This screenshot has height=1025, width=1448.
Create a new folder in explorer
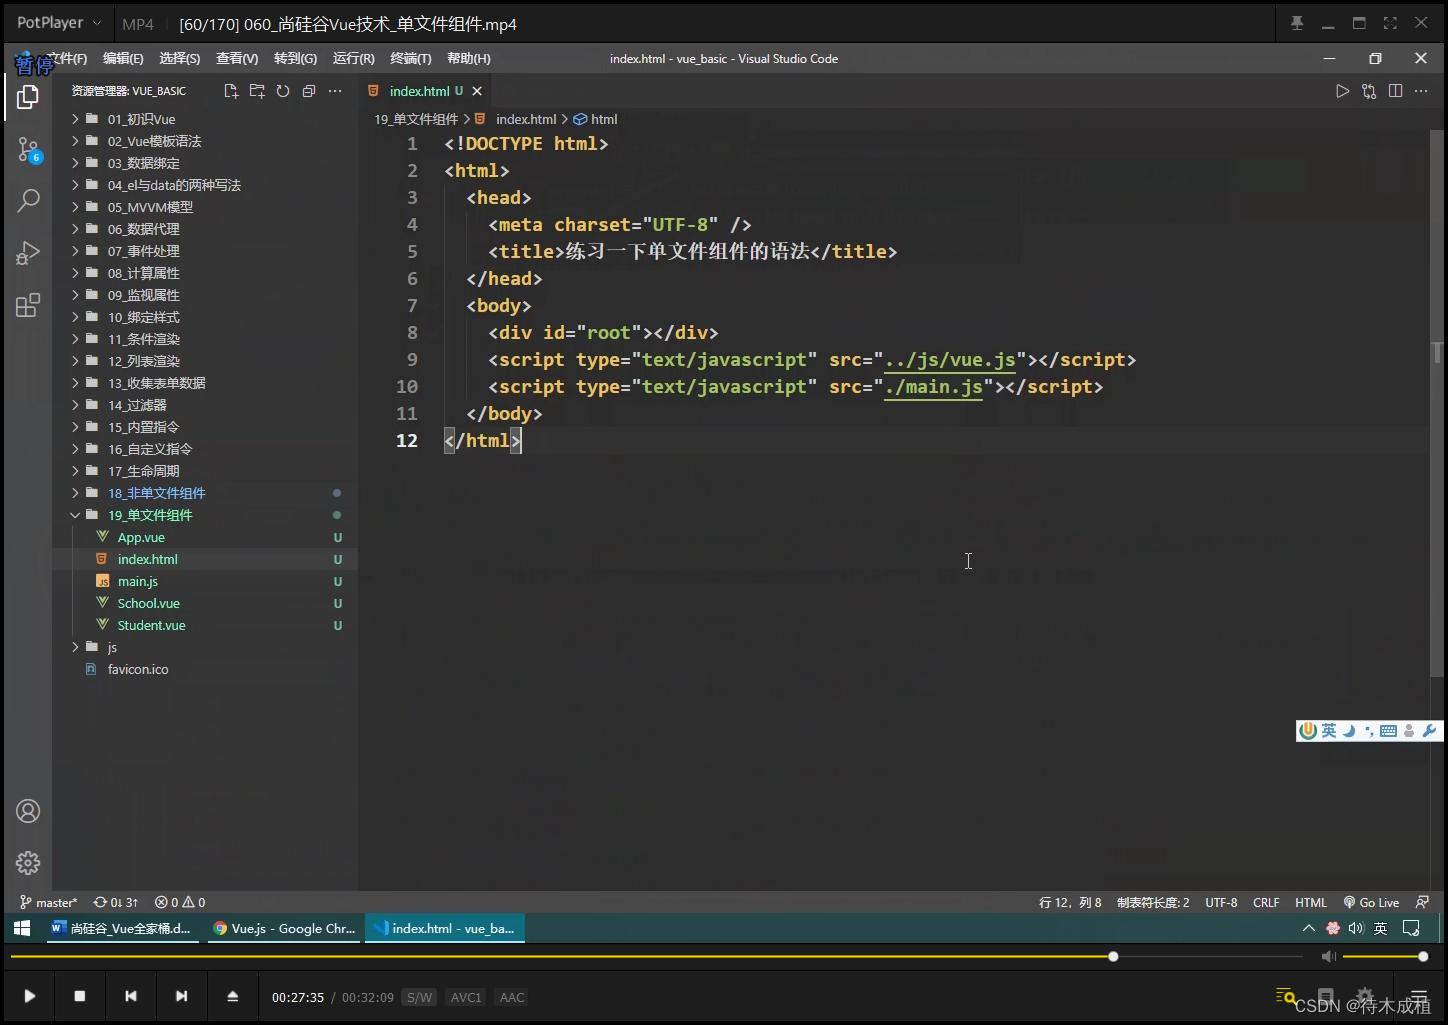257,91
